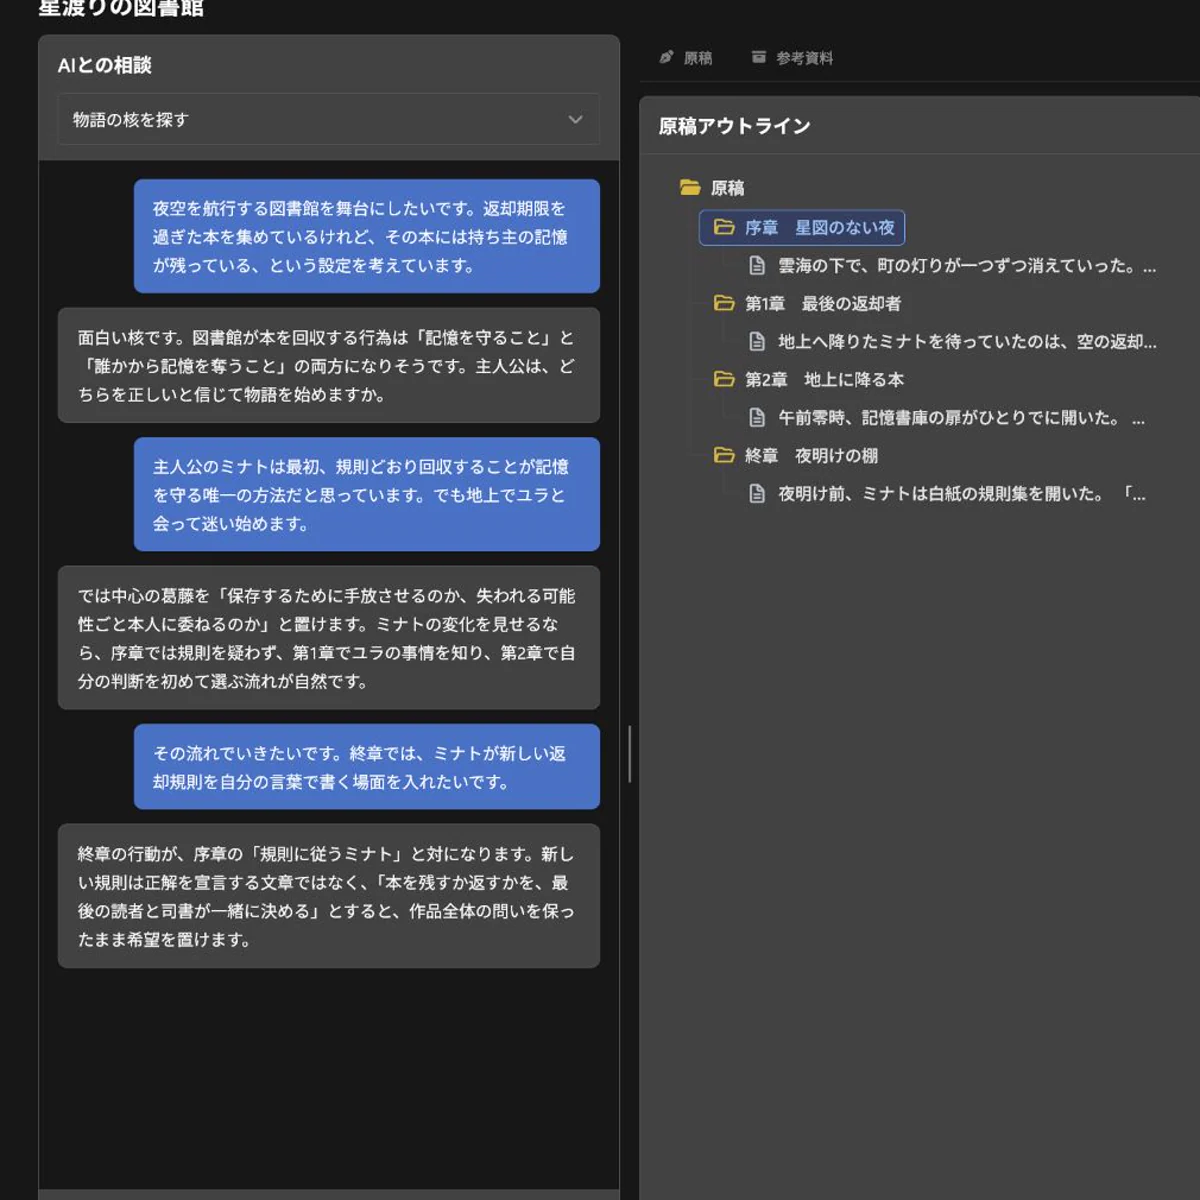Click the archive box icon on 参考資料 tab
Screen dimensions: 1200x1200
[759, 57]
